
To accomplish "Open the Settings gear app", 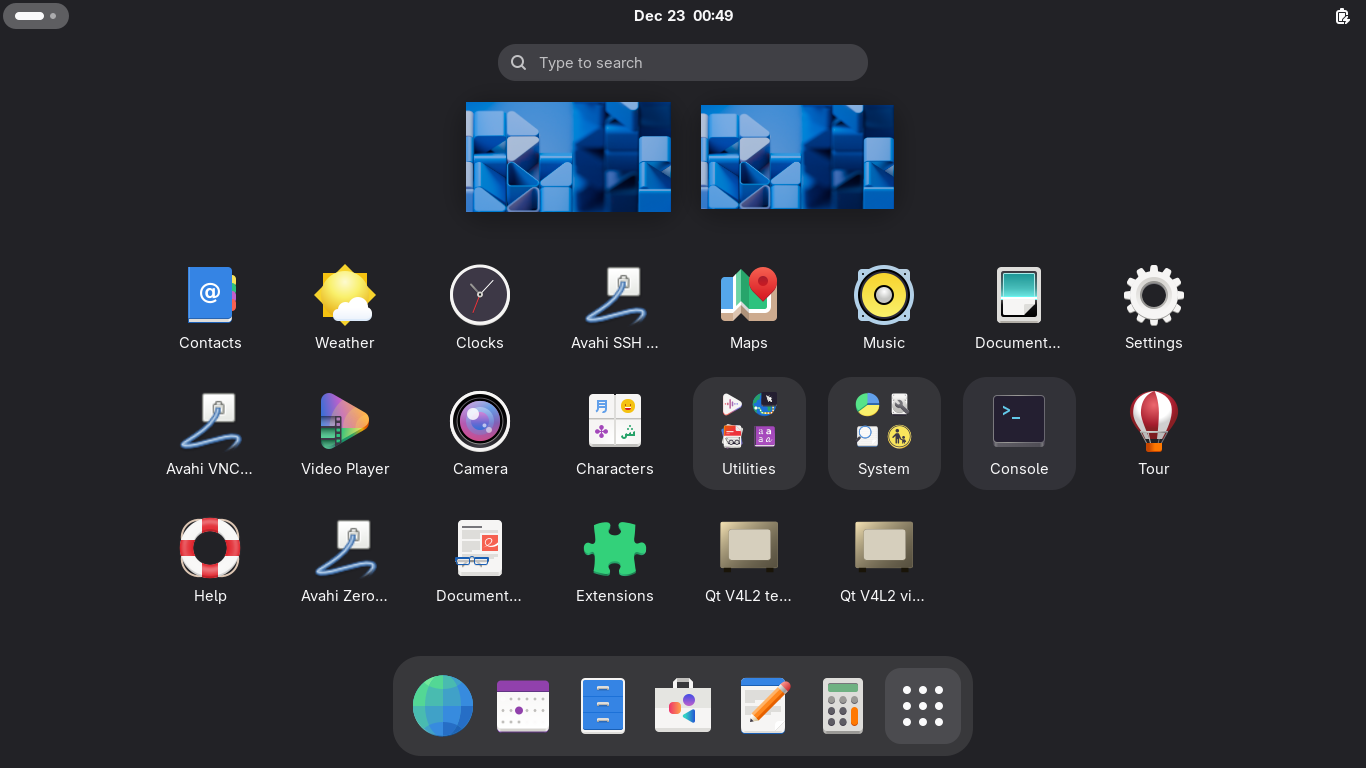I will [1153, 296].
